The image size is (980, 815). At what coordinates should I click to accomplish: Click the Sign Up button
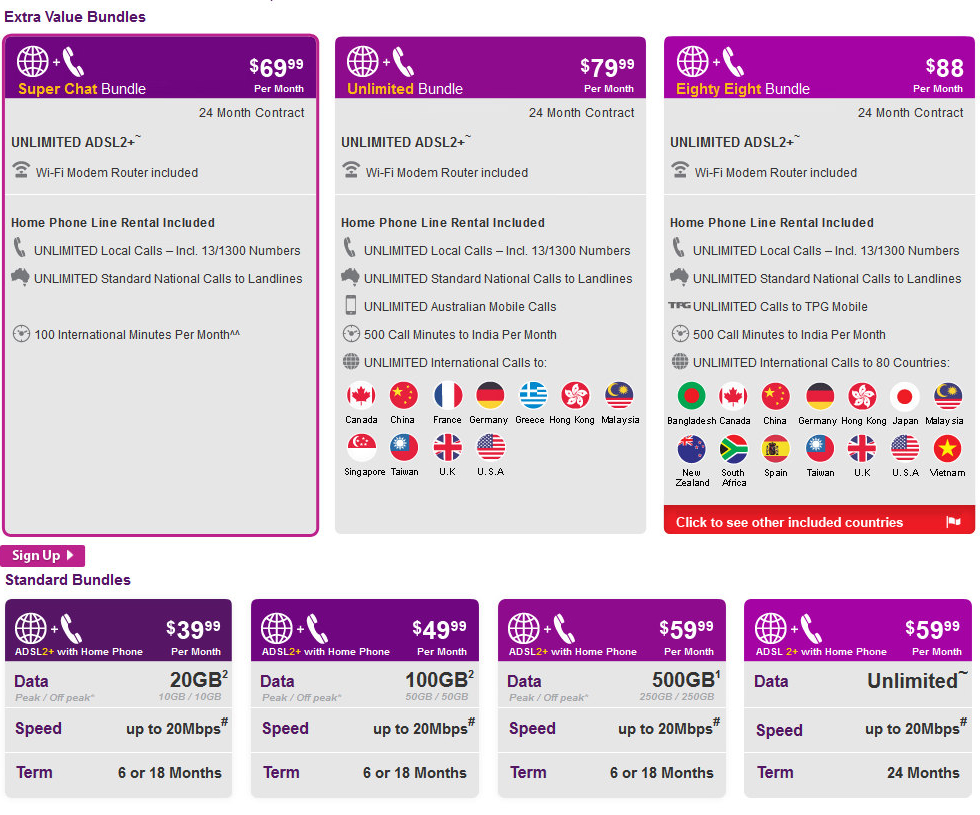[x=42, y=556]
